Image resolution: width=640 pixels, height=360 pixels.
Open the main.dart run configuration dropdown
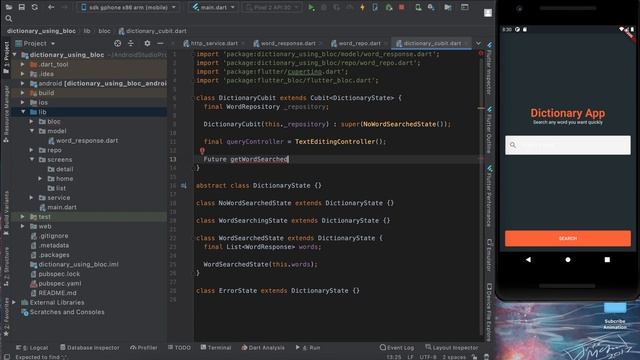(213, 7)
